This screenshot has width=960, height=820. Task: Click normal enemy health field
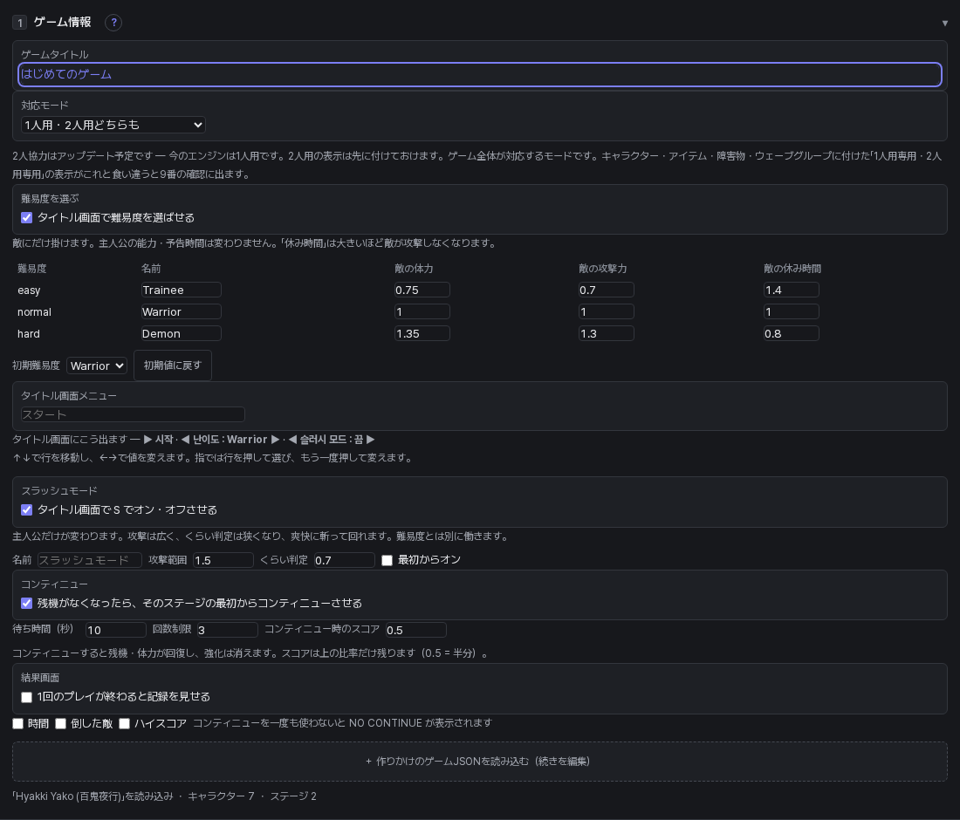pos(422,312)
